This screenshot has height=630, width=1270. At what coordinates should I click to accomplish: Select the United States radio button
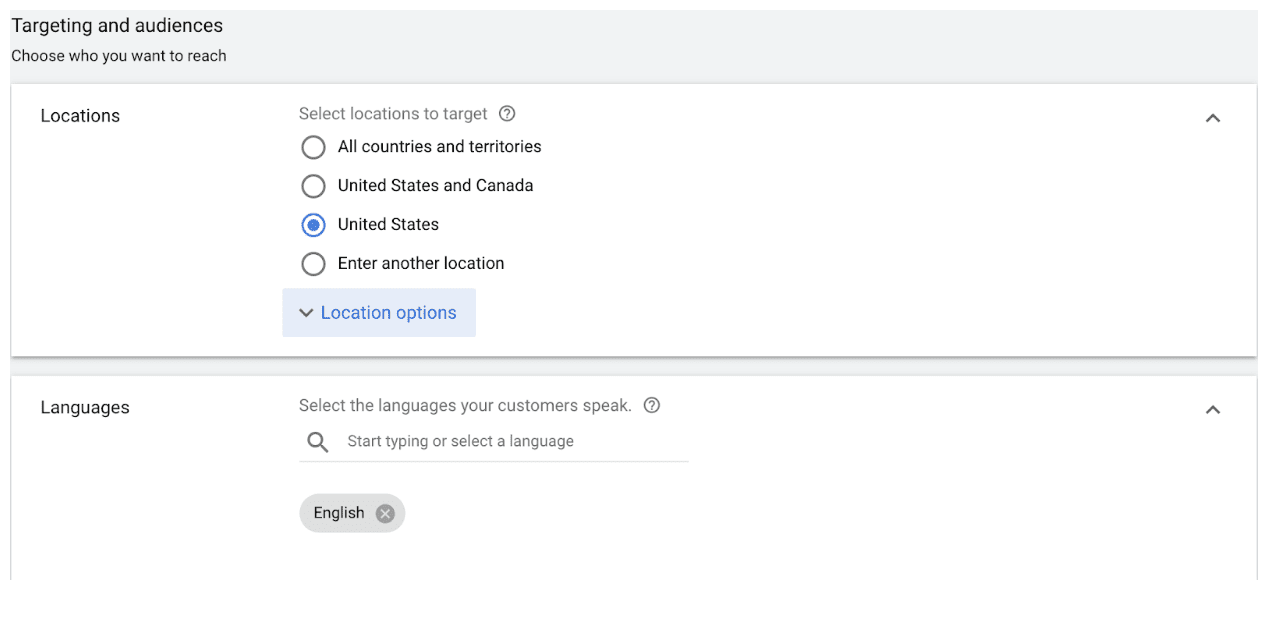pos(313,225)
